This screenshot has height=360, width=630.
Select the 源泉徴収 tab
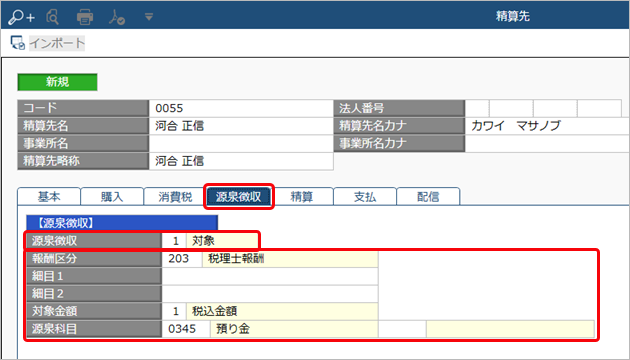point(238,196)
